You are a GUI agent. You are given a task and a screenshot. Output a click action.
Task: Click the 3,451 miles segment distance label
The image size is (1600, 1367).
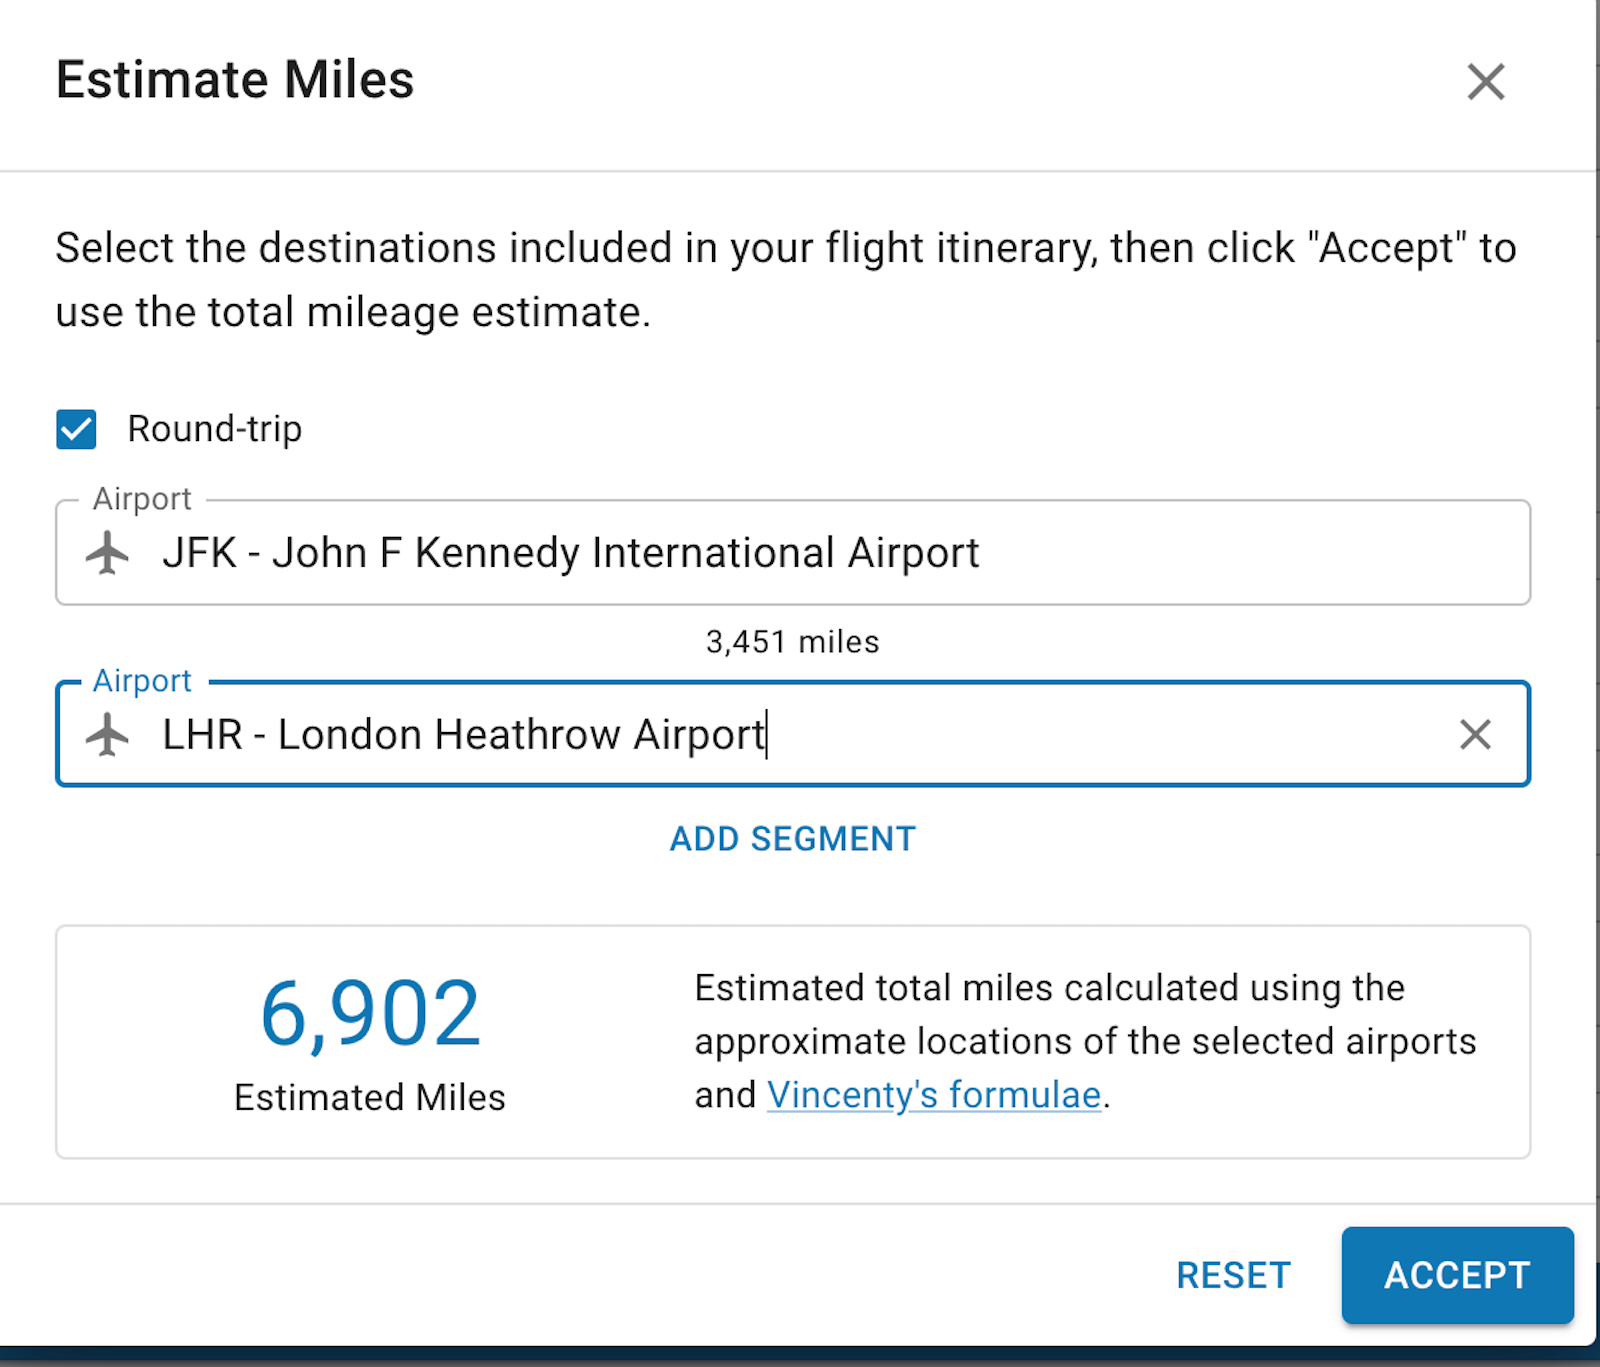click(791, 641)
